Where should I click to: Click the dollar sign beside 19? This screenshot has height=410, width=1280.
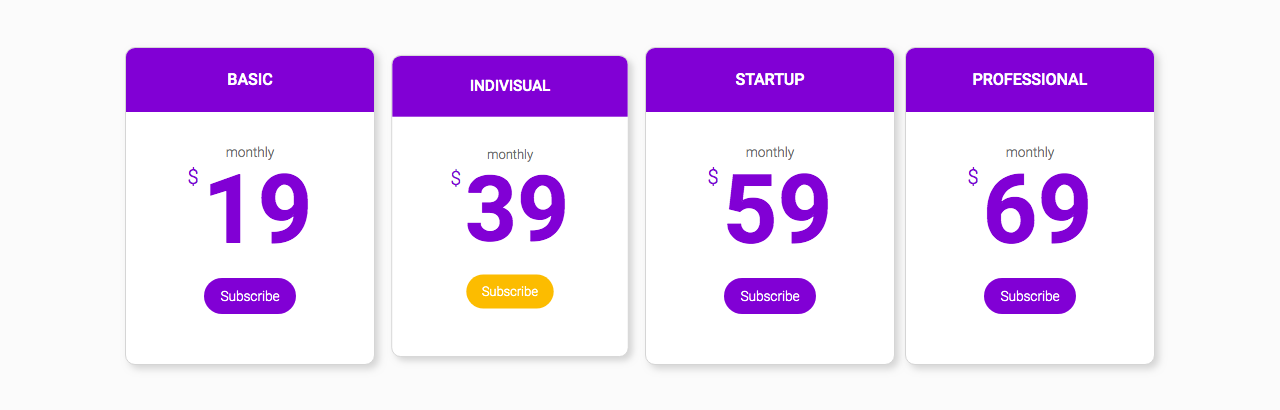pyautogui.click(x=193, y=177)
